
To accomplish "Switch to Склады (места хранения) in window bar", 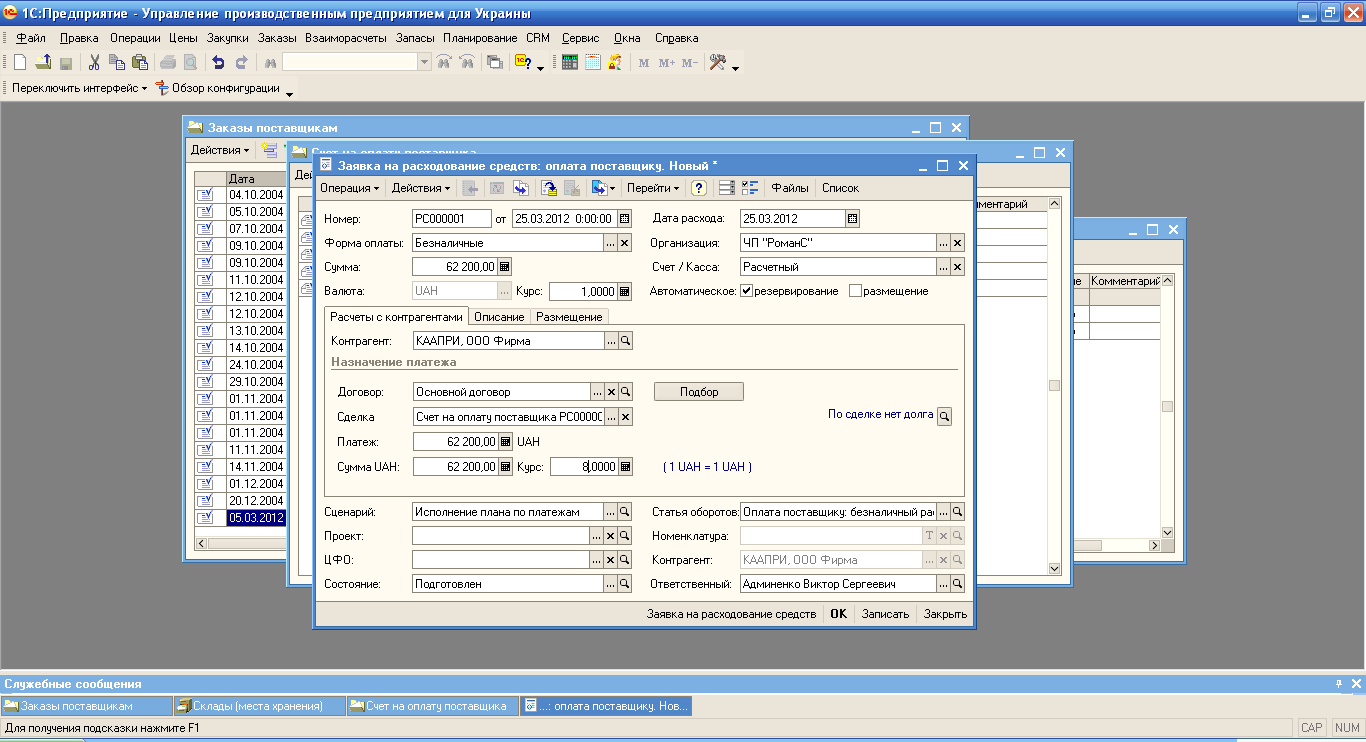I will click(259, 706).
